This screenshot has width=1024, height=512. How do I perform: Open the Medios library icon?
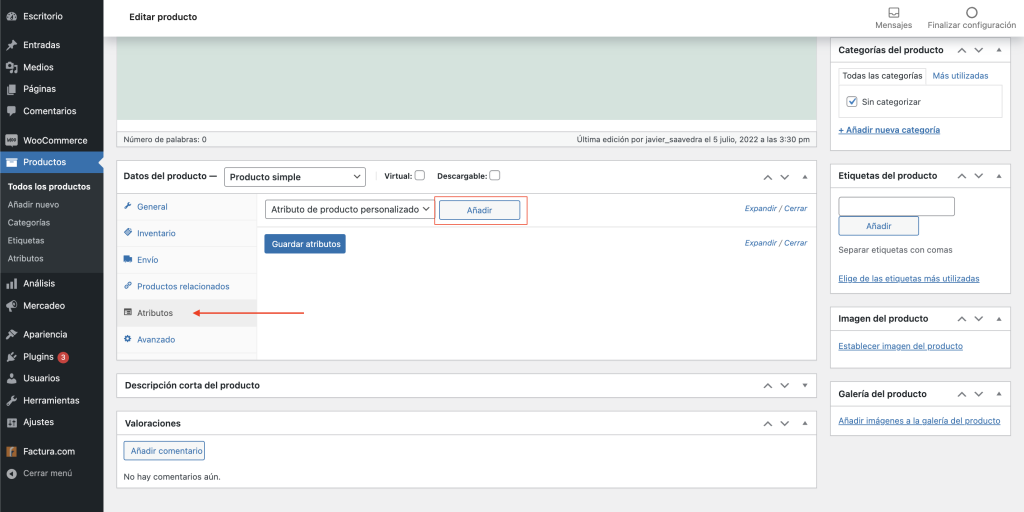coord(11,67)
